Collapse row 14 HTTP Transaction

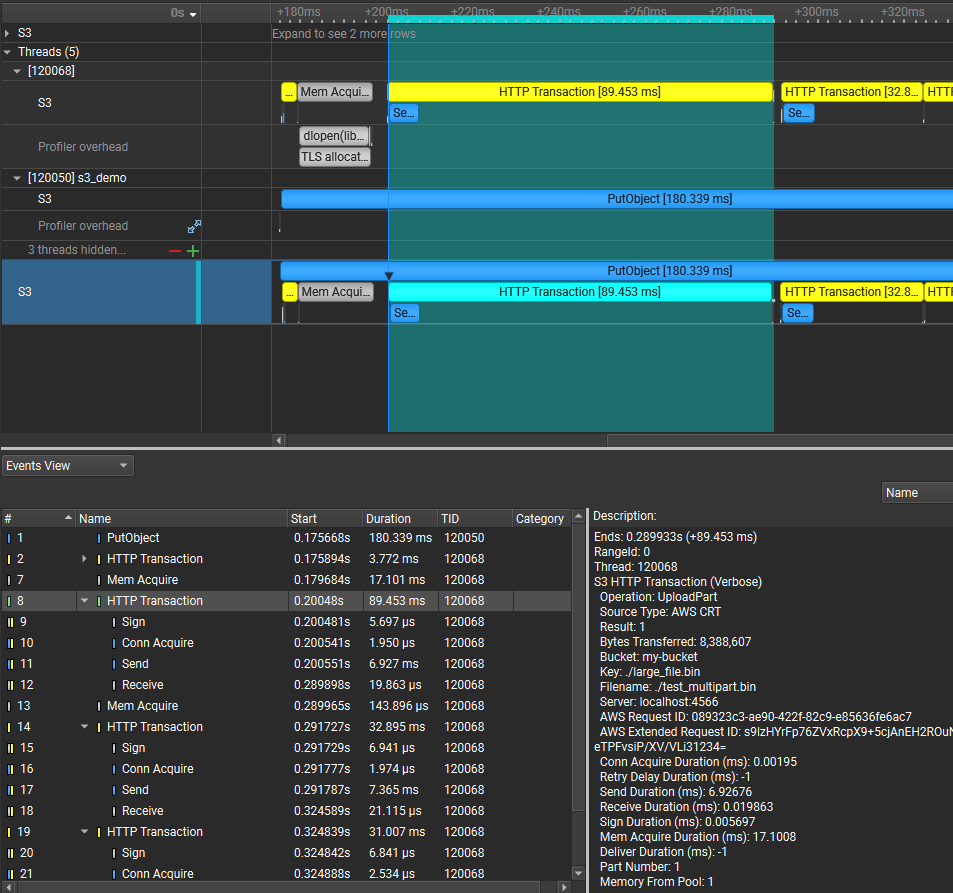click(x=84, y=727)
